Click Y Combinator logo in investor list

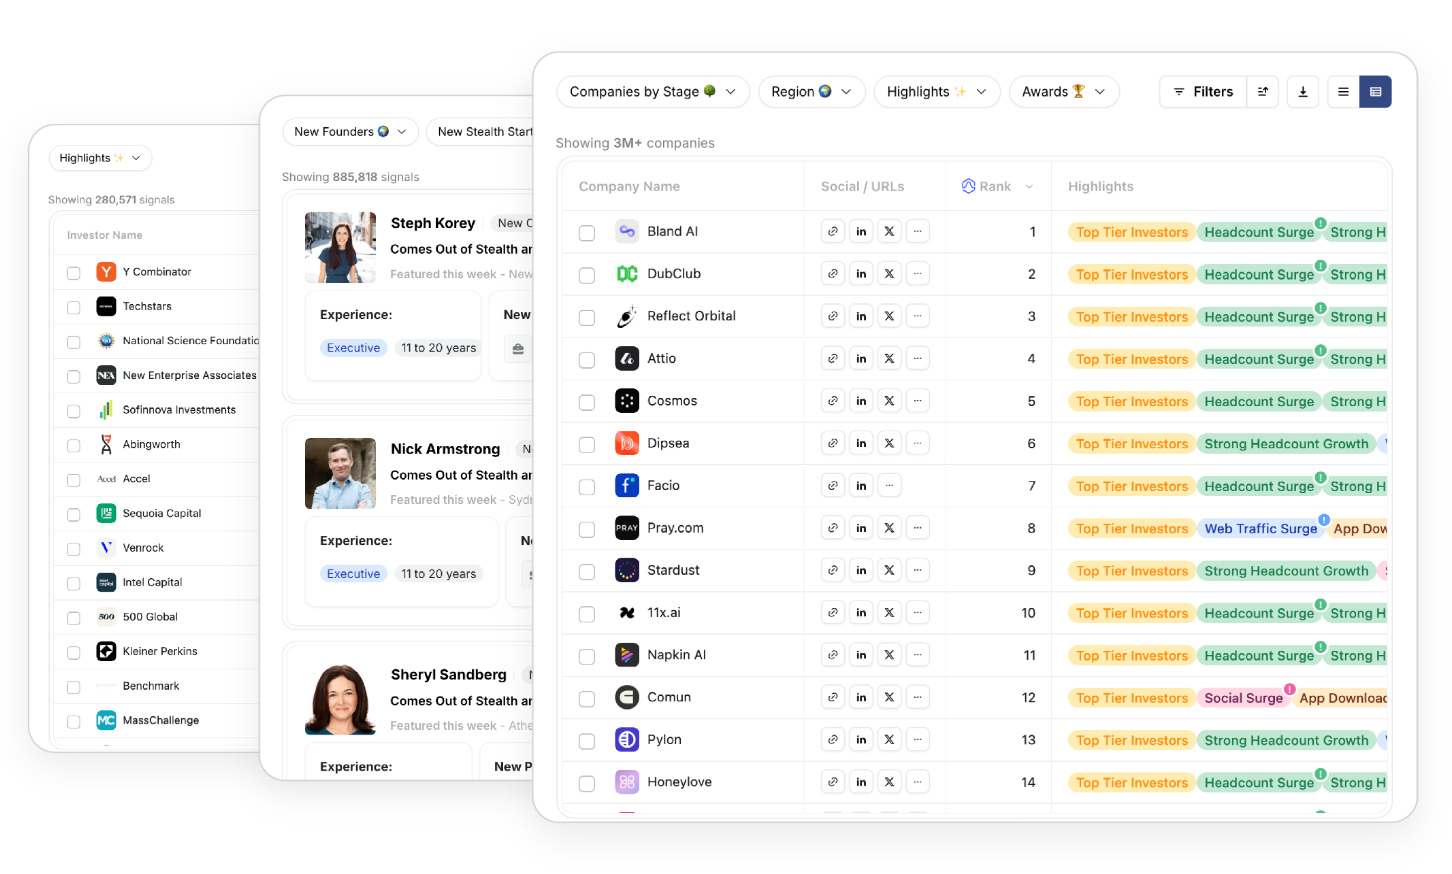(x=106, y=272)
